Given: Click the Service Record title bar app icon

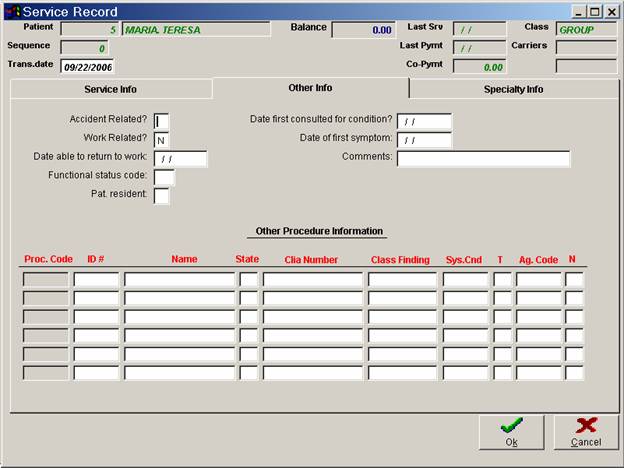Looking at the screenshot, I should click(x=12, y=12).
